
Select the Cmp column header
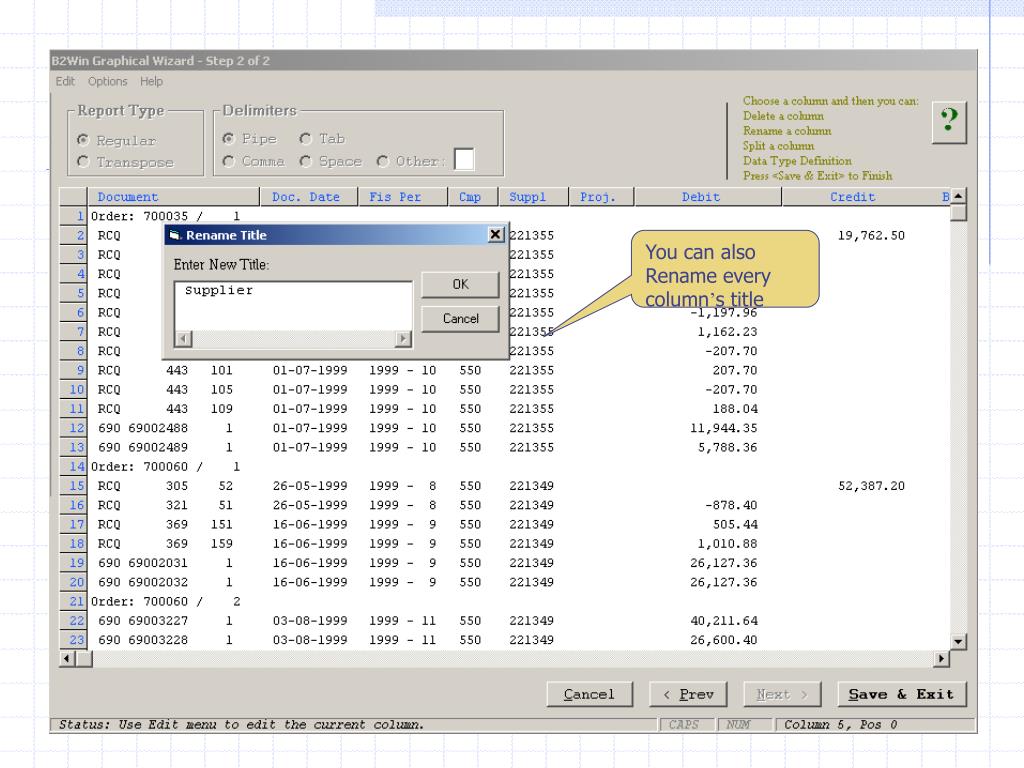pyautogui.click(x=473, y=197)
